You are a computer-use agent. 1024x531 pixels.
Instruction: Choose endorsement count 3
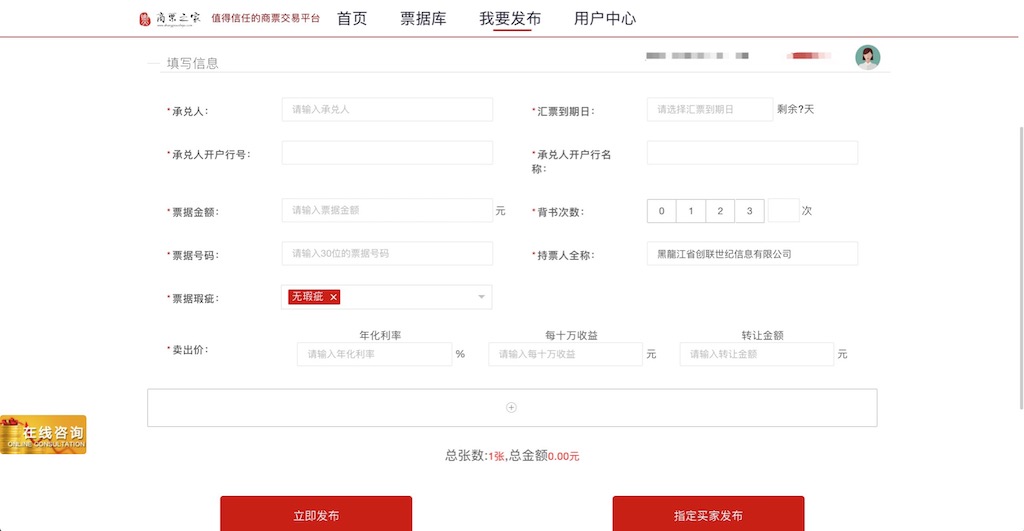[749, 211]
